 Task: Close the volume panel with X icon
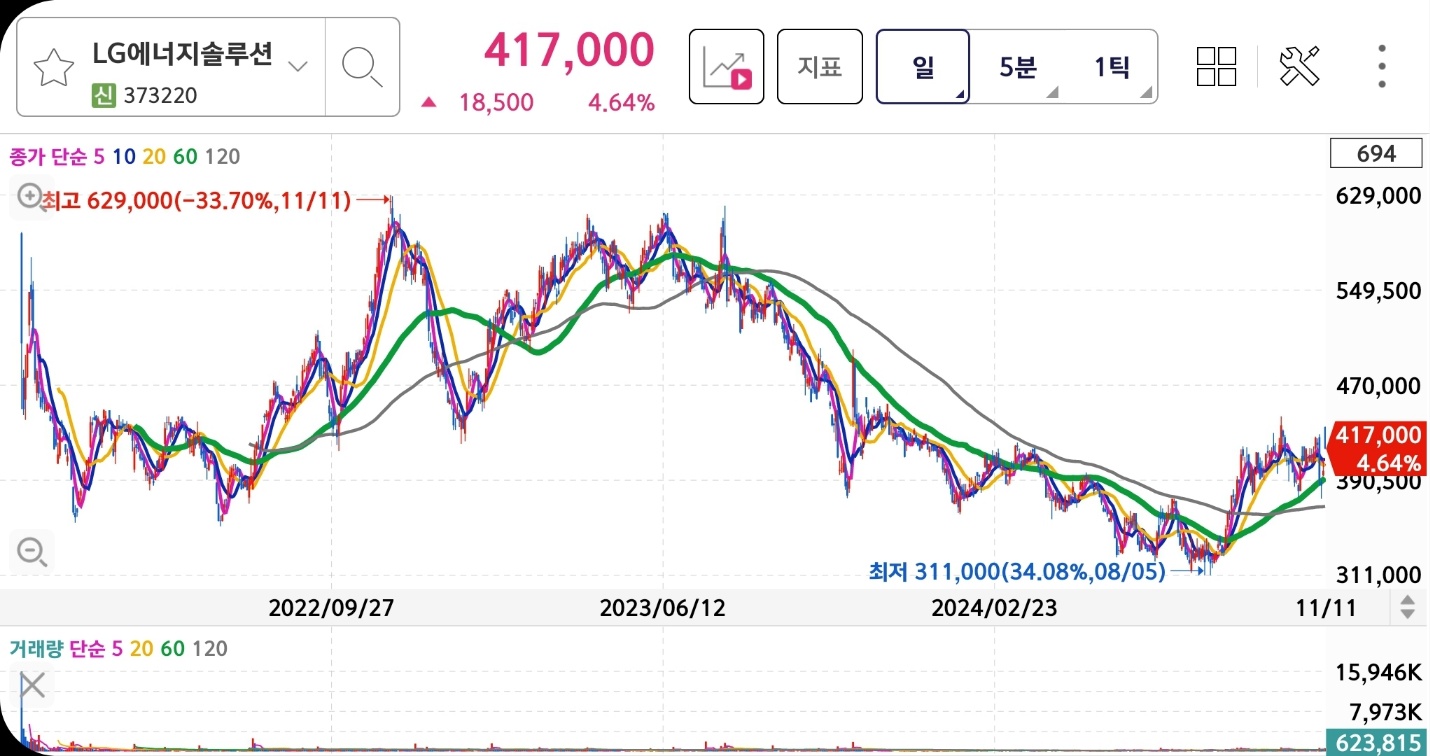(x=33, y=685)
